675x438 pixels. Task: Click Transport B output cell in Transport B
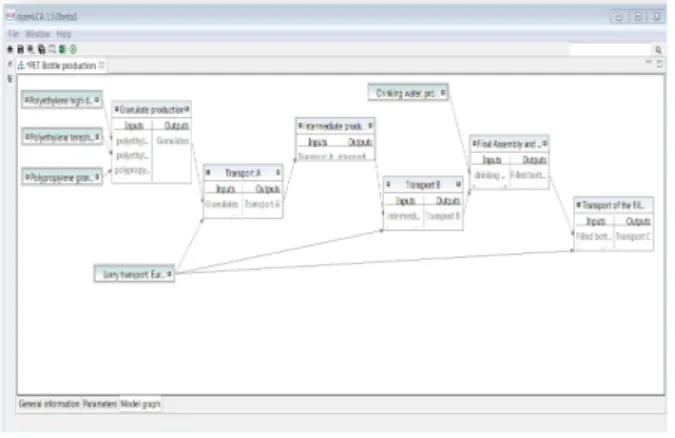443,216
